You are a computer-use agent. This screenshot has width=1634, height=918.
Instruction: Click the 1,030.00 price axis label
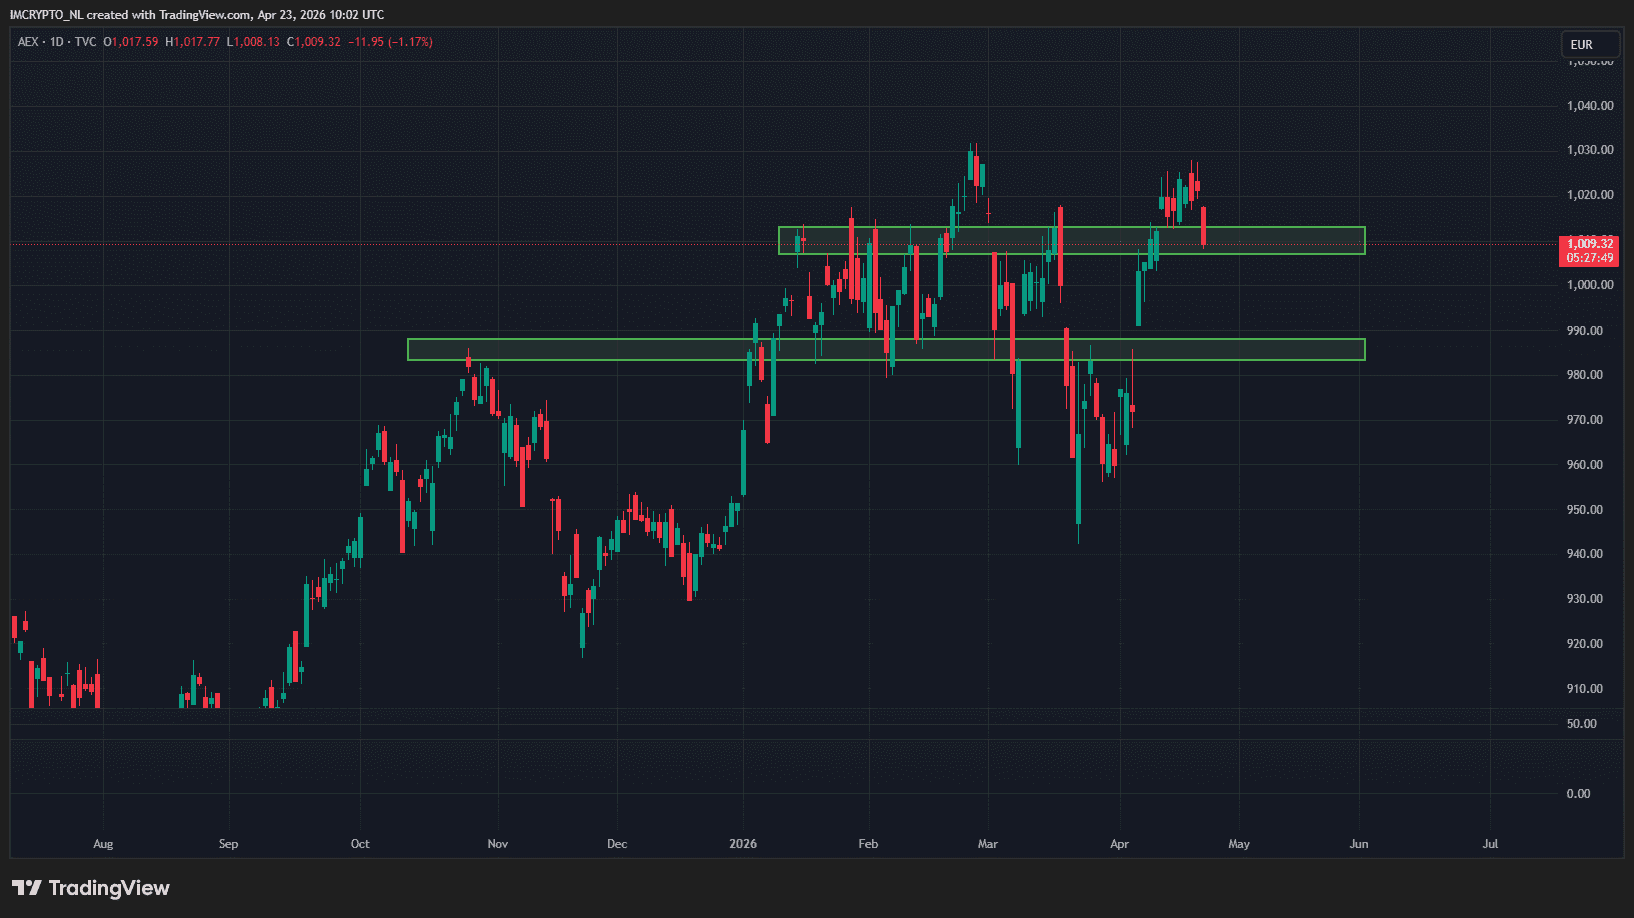click(x=1589, y=150)
